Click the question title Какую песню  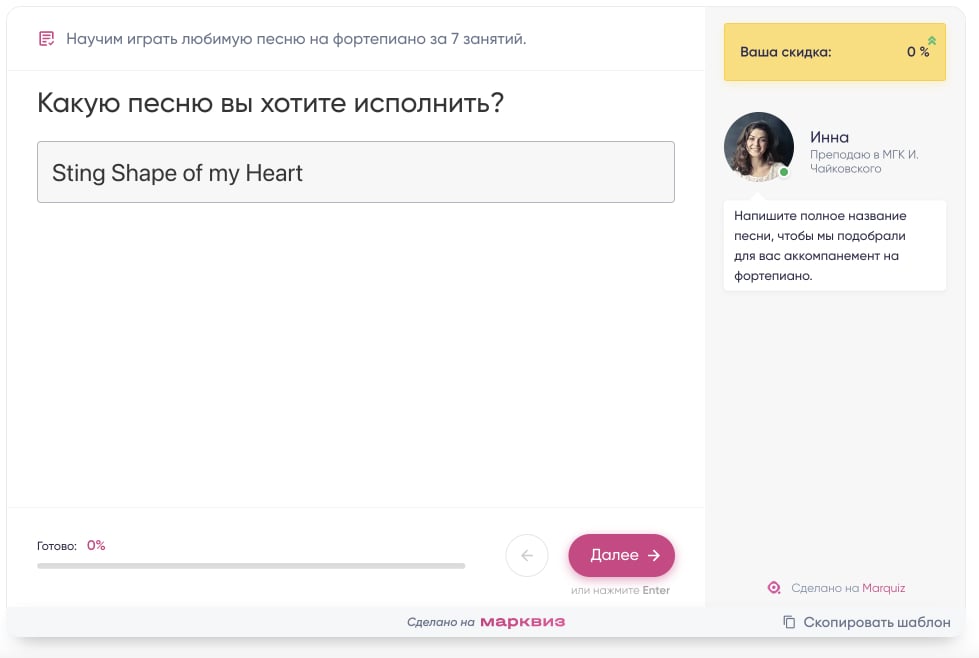click(x=270, y=103)
